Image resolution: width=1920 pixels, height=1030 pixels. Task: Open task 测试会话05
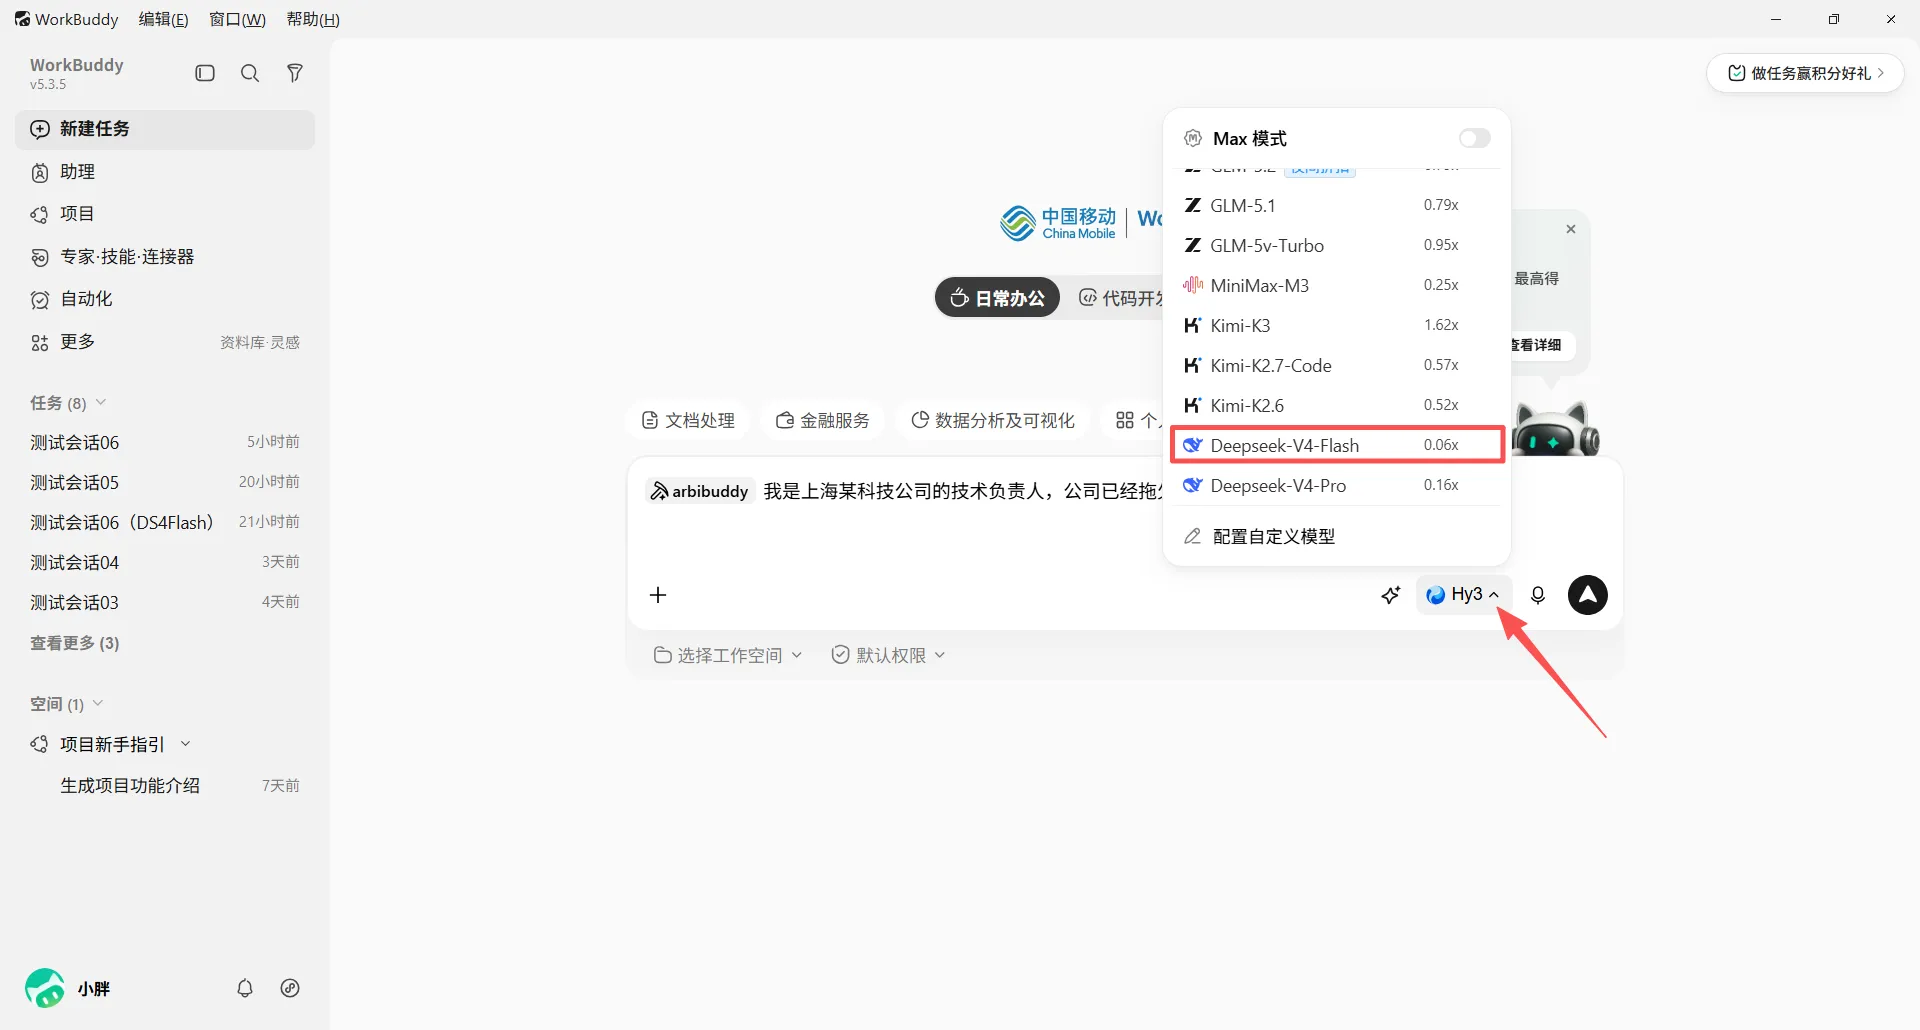point(165,482)
